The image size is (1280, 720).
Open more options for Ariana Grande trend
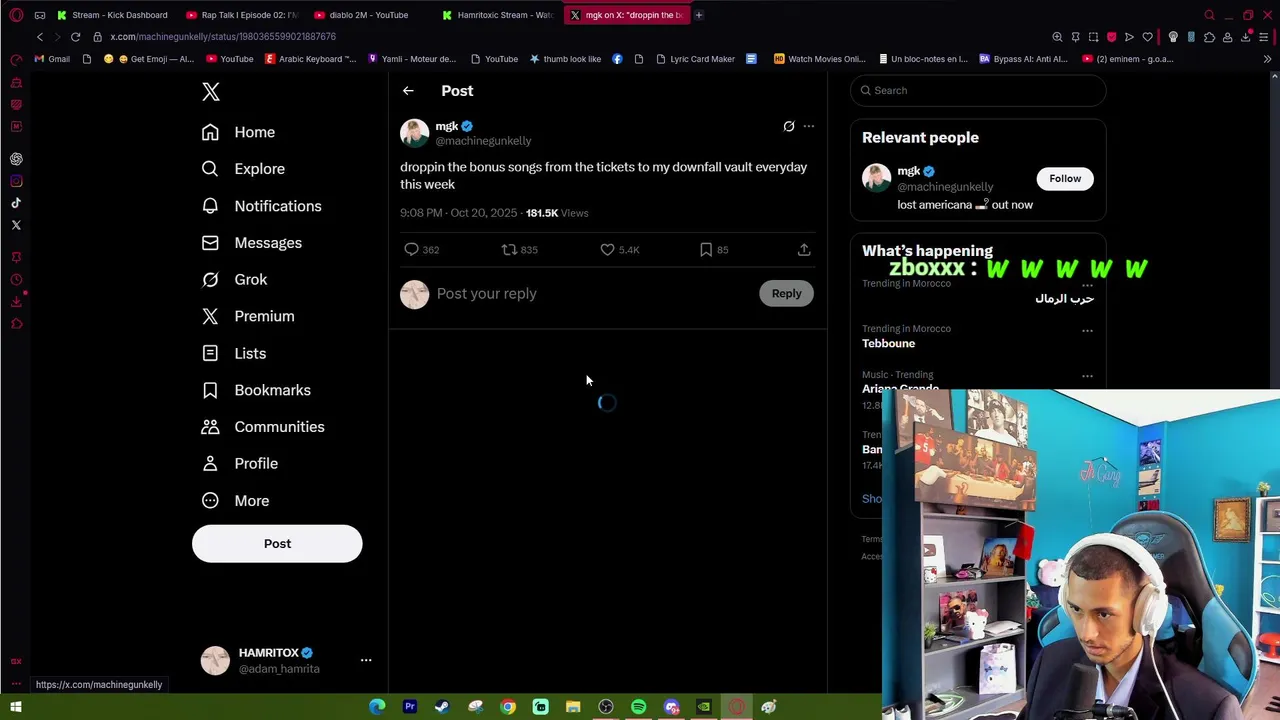(1087, 377)
